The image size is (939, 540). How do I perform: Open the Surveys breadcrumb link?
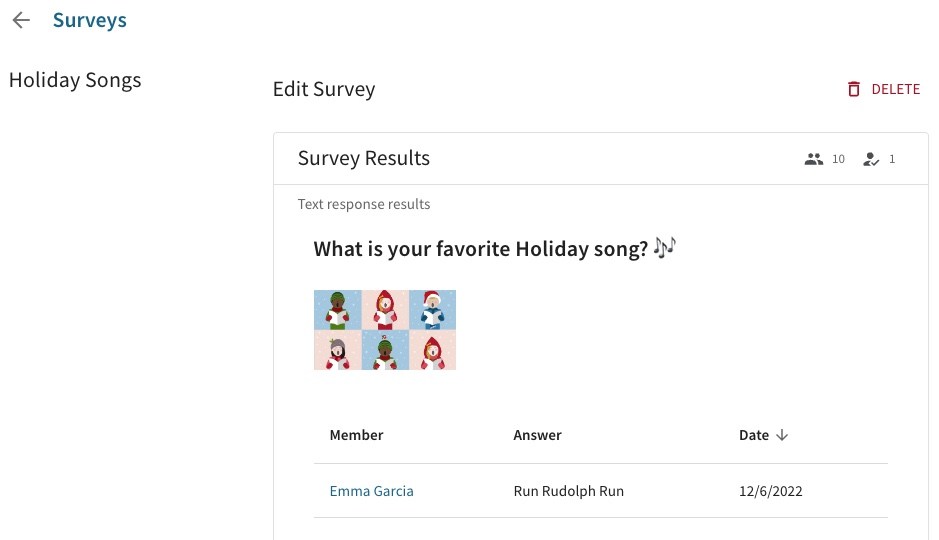(x=90, y=20)
